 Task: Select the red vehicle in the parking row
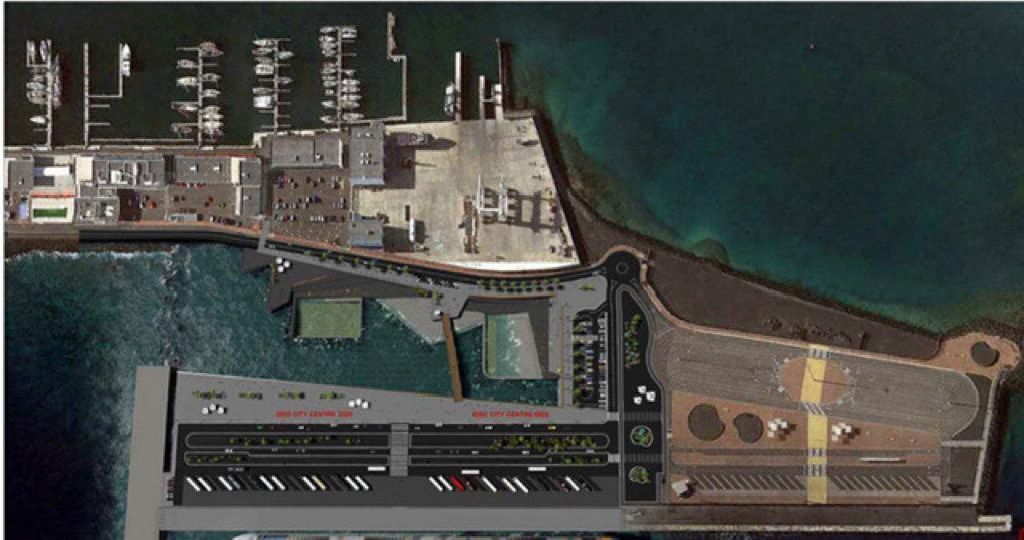pyautogui.click(x=457, y=483)
